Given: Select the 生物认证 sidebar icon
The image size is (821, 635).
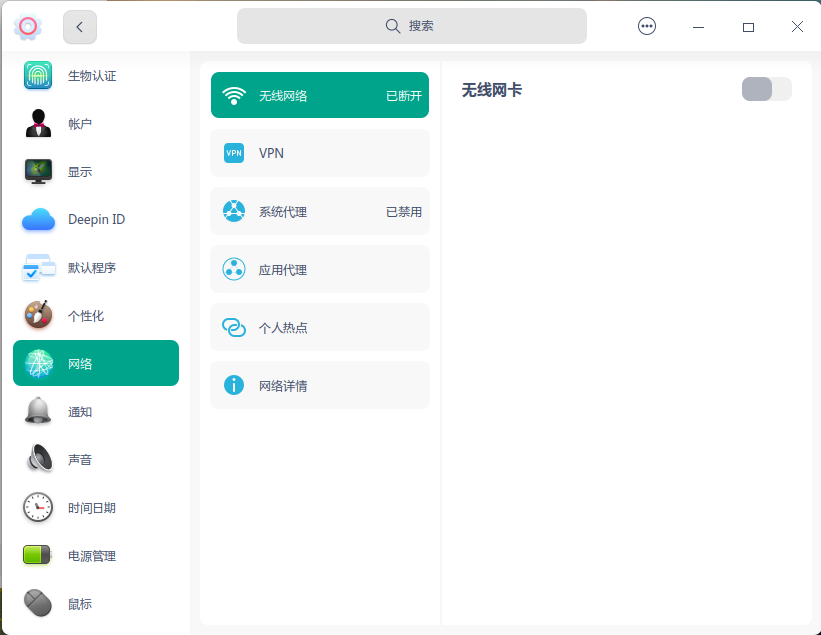Looking at the screenshot, I should 37,75.
